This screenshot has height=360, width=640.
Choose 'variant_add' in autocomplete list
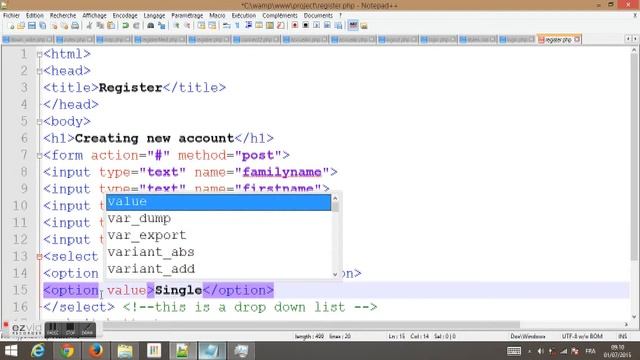[218, 269]
